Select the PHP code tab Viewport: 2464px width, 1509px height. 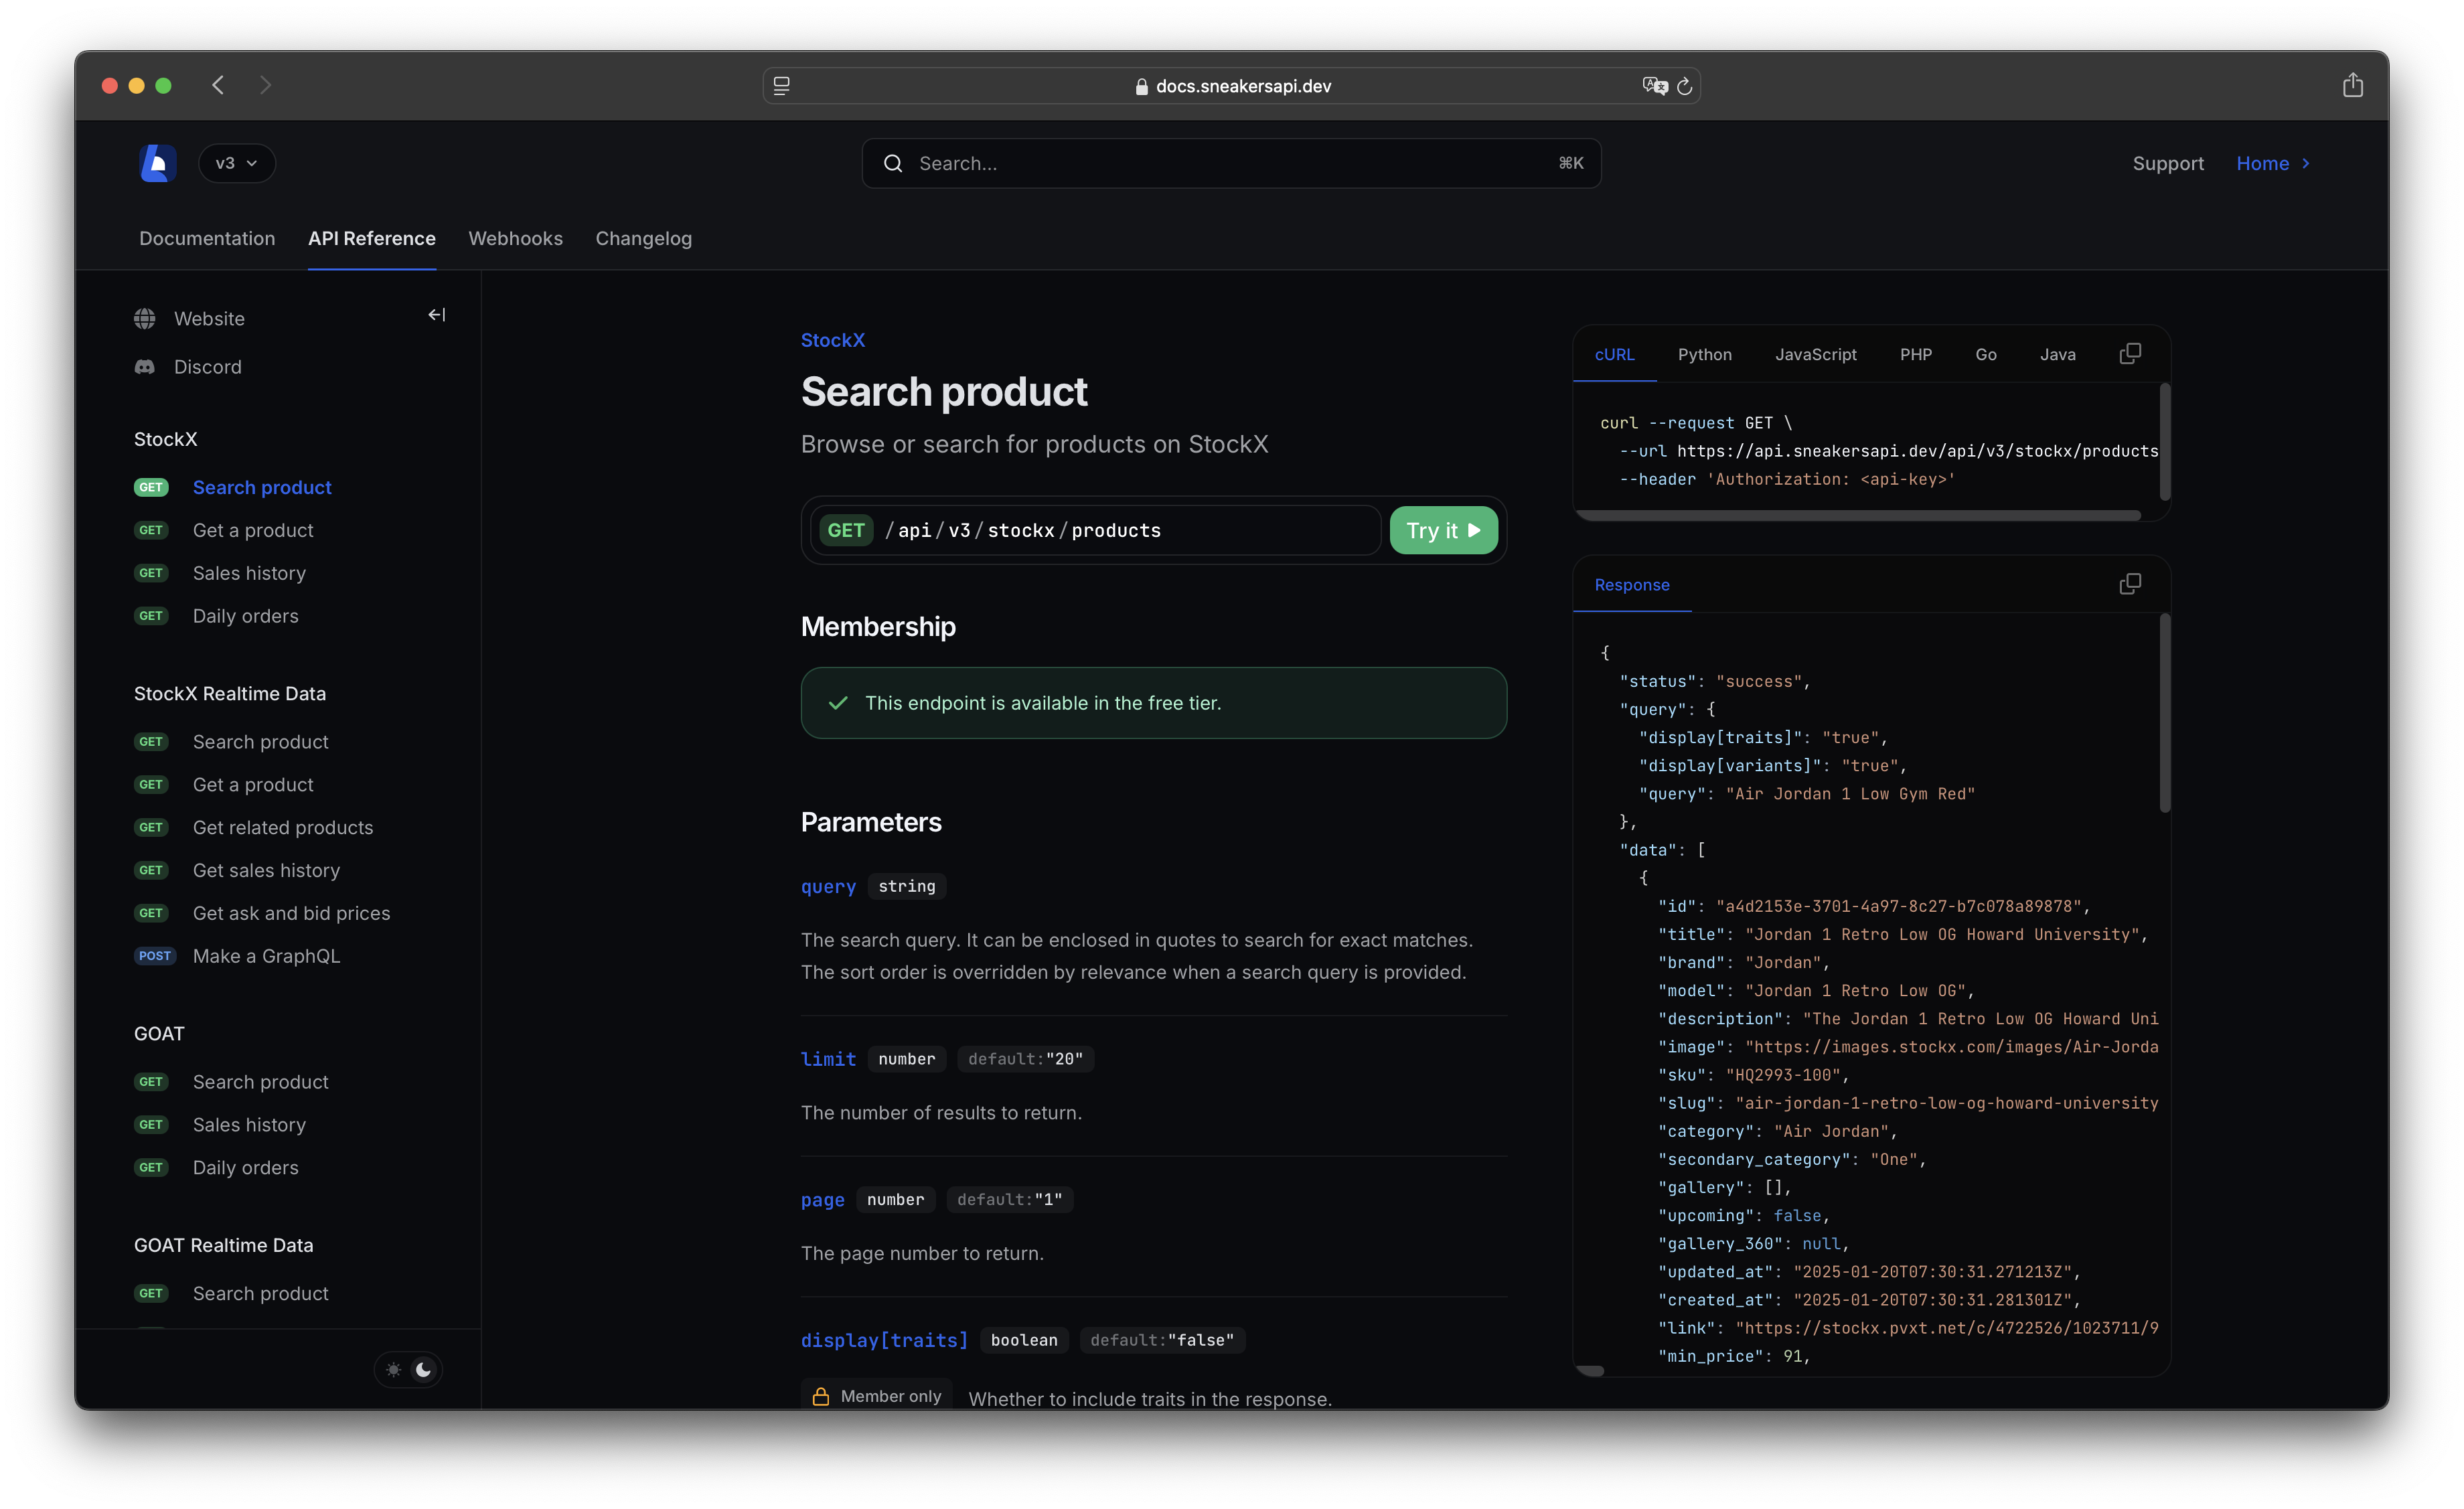pos(1915,355)
